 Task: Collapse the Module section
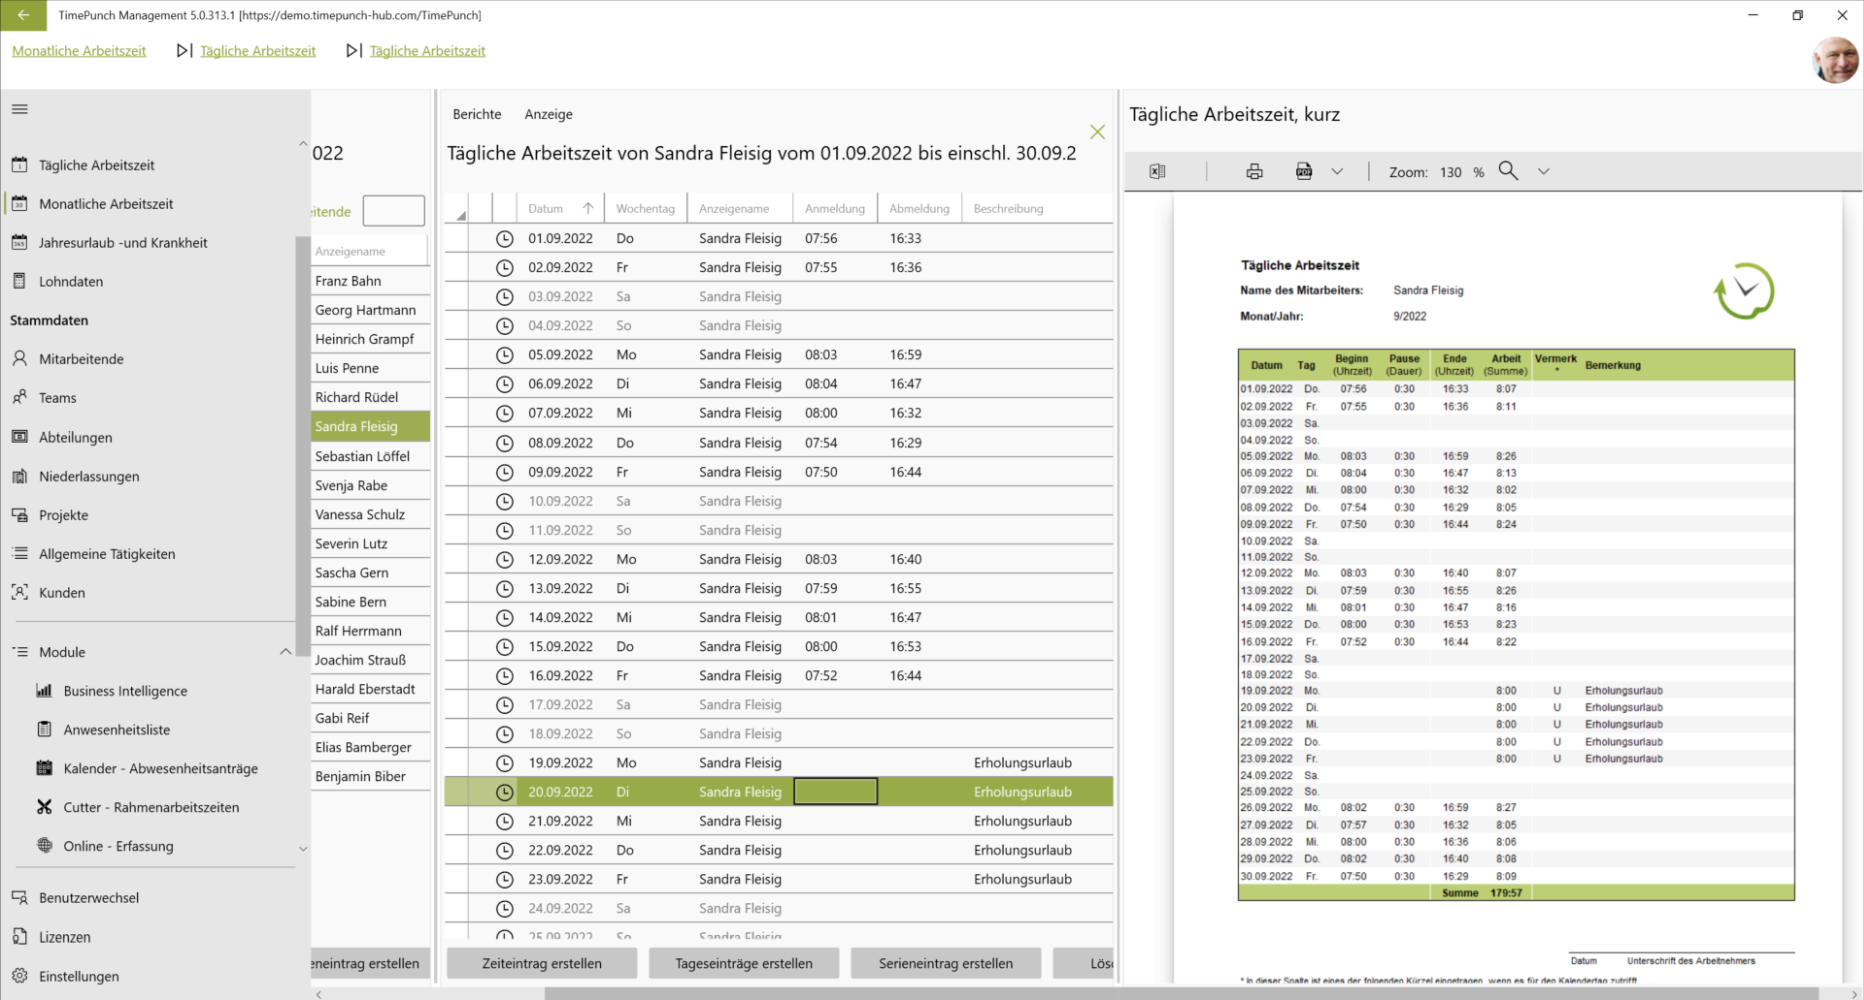pyautogui.click(x=285, y=652)
